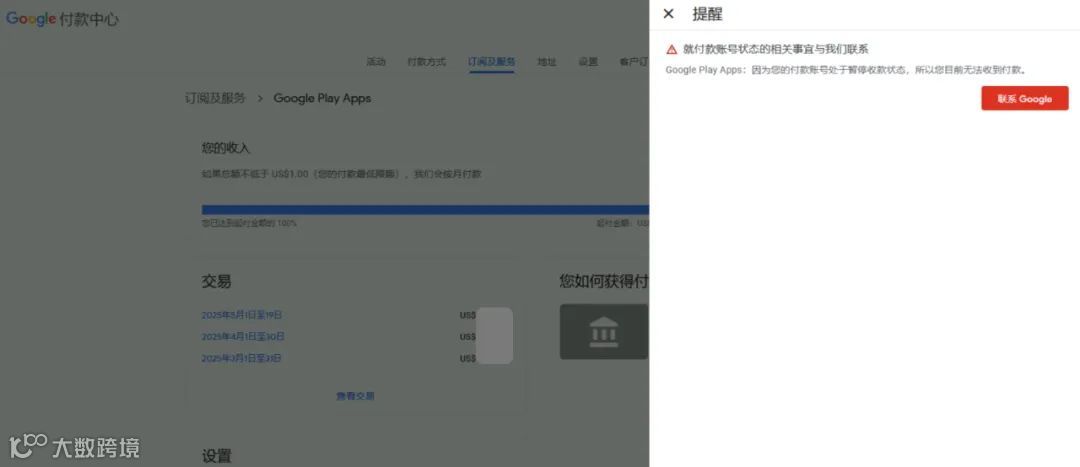Open transaction 2025年3月1日至31日
This screenshot has height=467, width=1080.
[241, 358]
